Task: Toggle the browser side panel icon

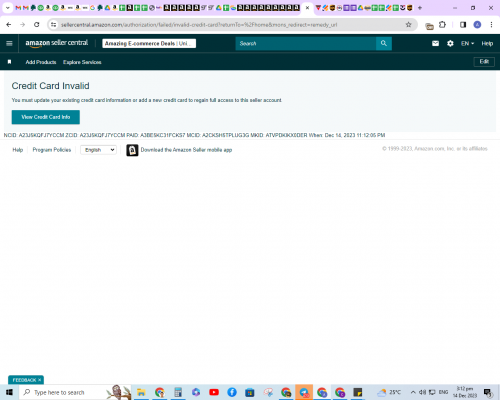Action: pos(463,25)
